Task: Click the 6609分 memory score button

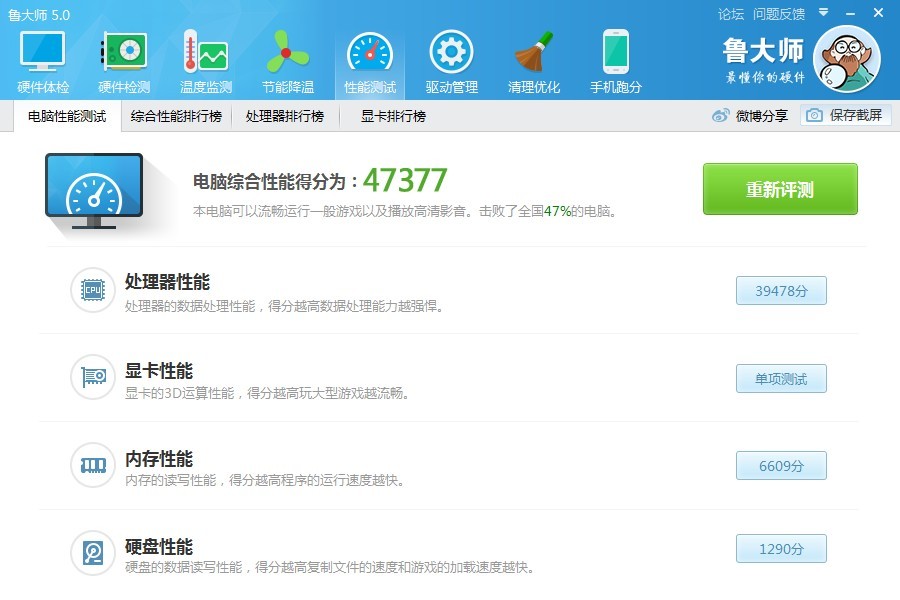Action: (x=781, y=466)
